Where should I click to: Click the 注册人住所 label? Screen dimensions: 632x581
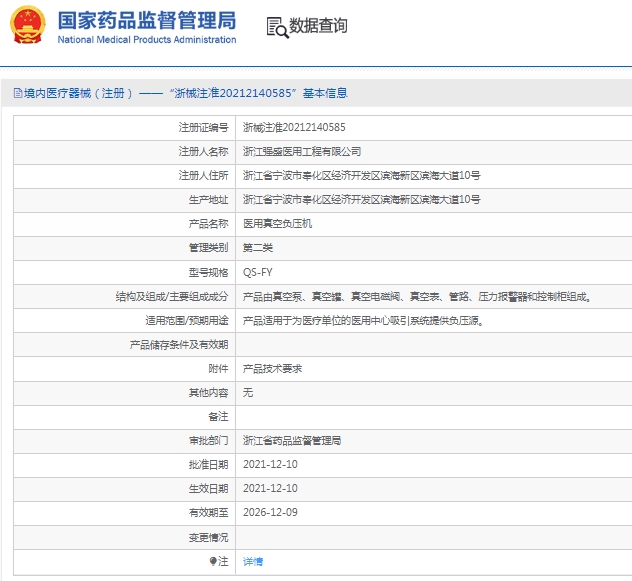pyautogui.click(x=204, y=175)
